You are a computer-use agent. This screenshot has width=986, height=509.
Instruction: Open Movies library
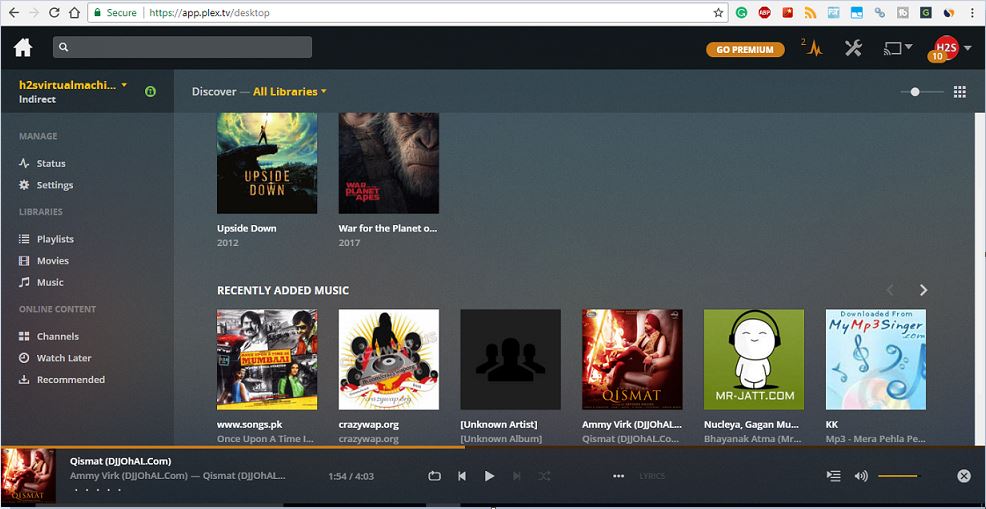coord(43,260)
